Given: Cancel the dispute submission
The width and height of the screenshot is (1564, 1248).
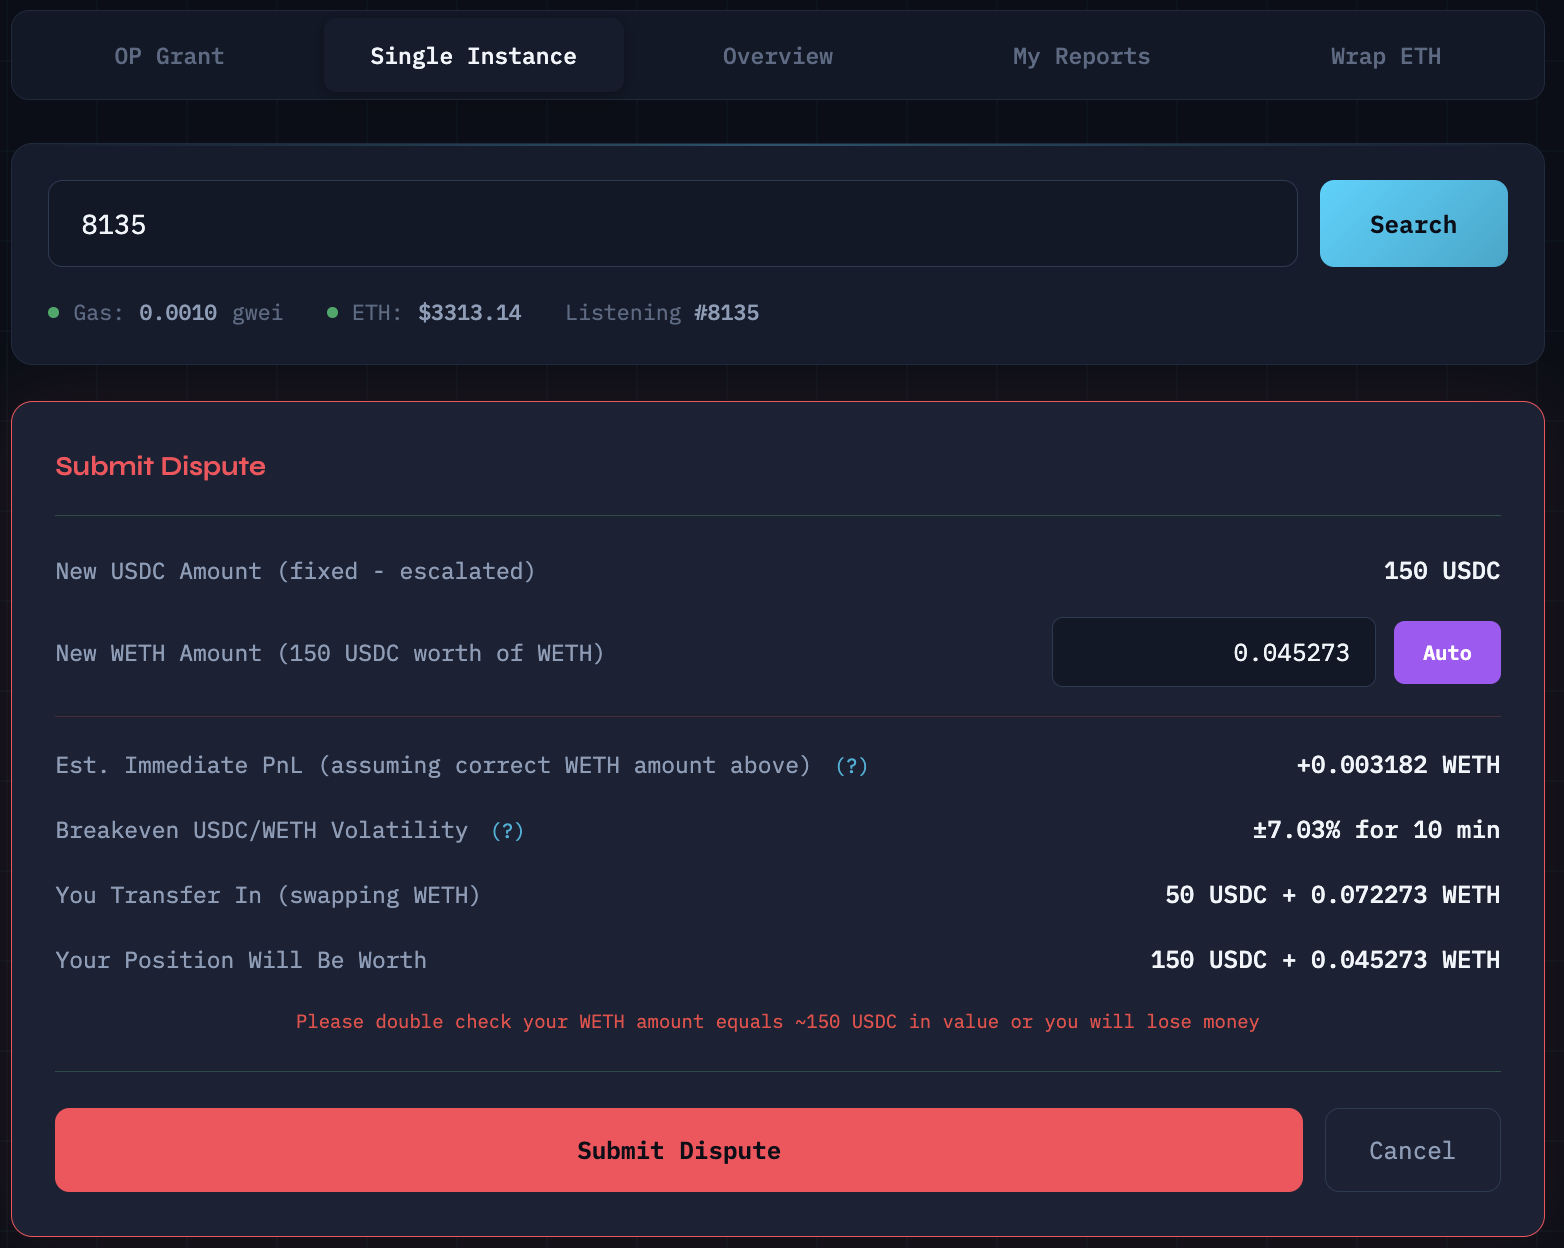Looking at the screenshot, I should pos(1411,1150).
